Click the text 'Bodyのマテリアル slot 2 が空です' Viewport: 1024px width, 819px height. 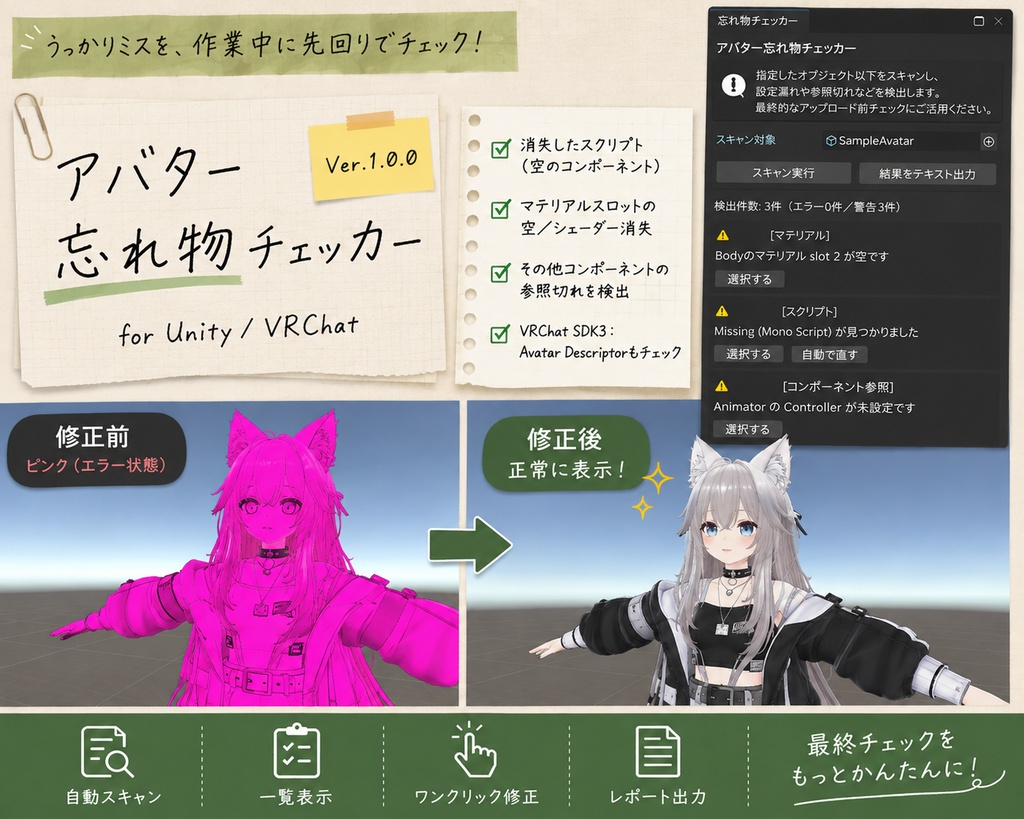click(802, 256)
